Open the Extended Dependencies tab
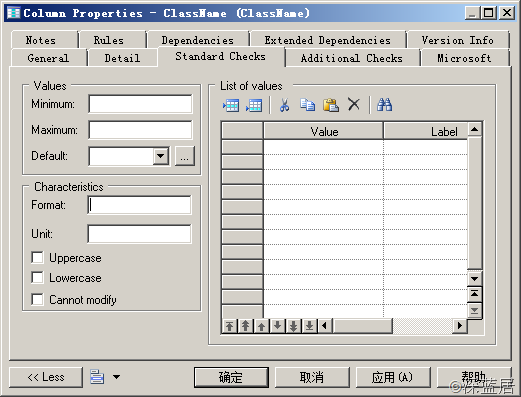 coord(327,40)
